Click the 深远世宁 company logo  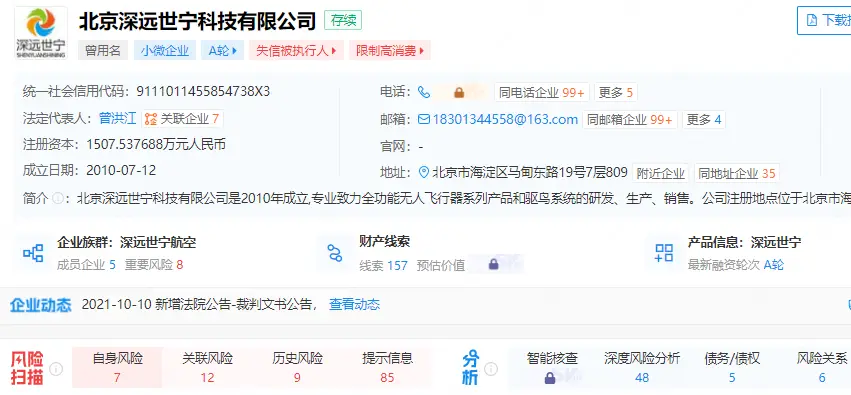(41, 33)
